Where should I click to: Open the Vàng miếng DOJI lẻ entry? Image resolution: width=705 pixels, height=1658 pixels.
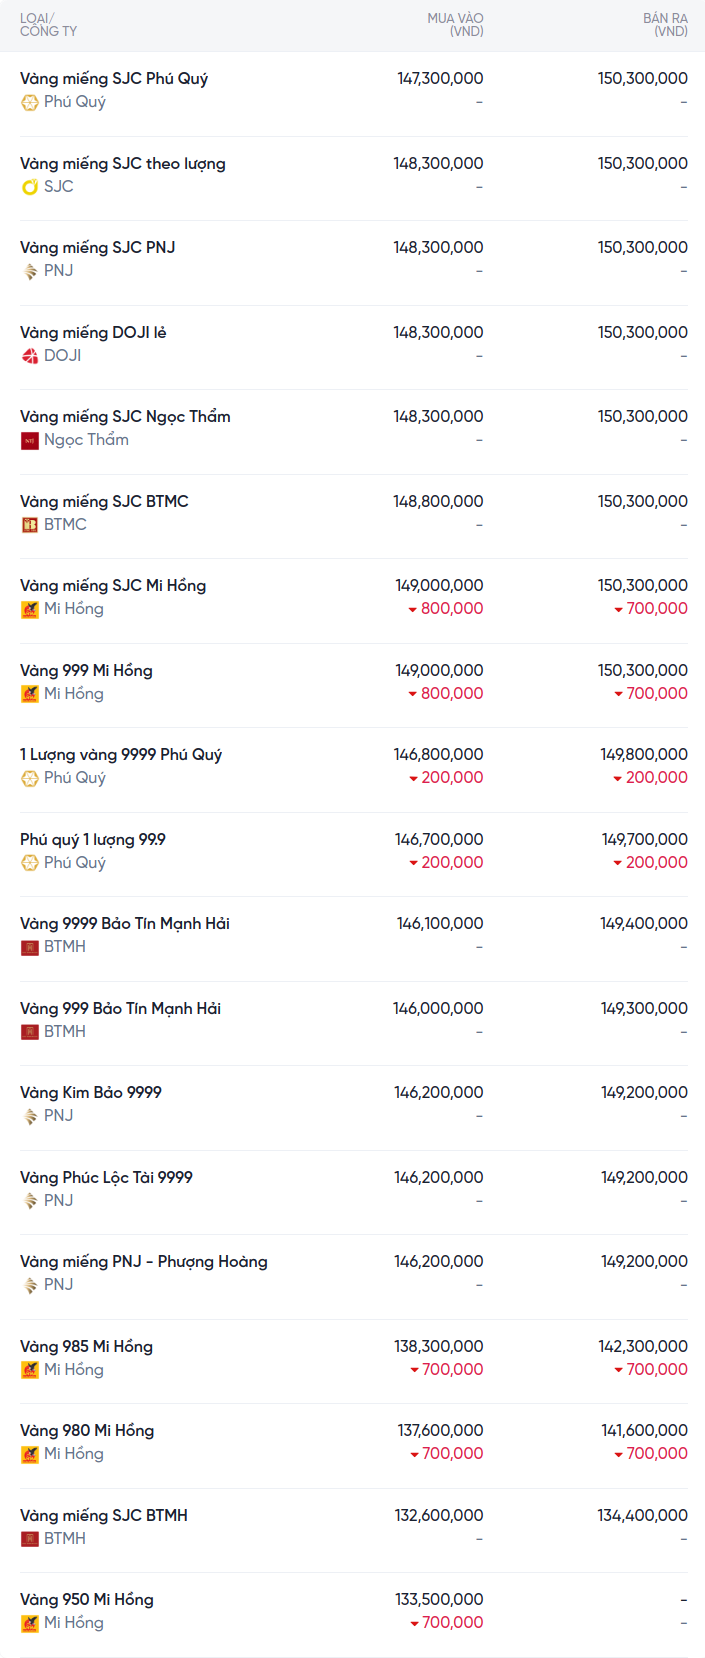[93, 332]
